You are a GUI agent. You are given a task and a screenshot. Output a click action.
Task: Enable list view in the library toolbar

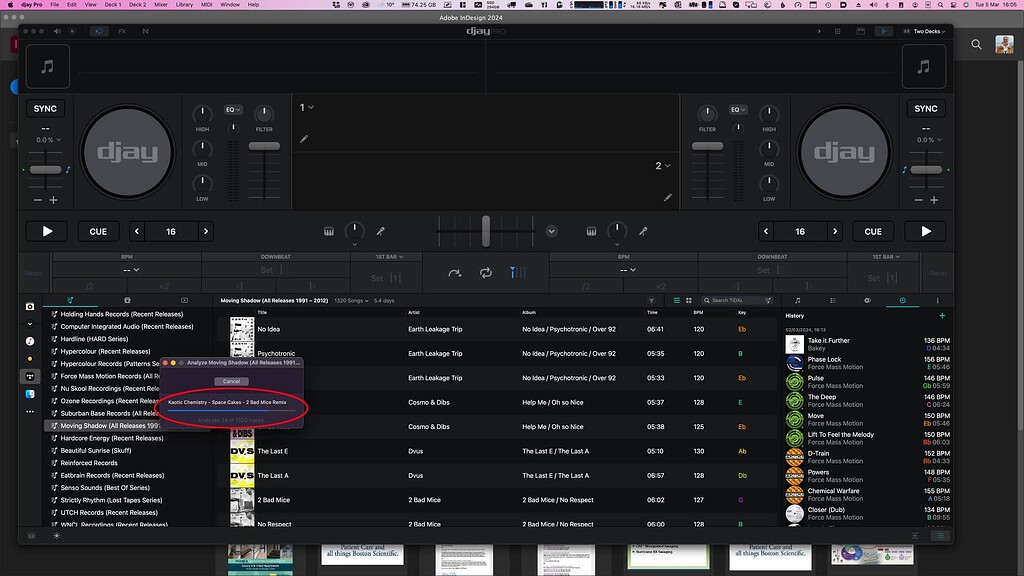tap(676, 300)
